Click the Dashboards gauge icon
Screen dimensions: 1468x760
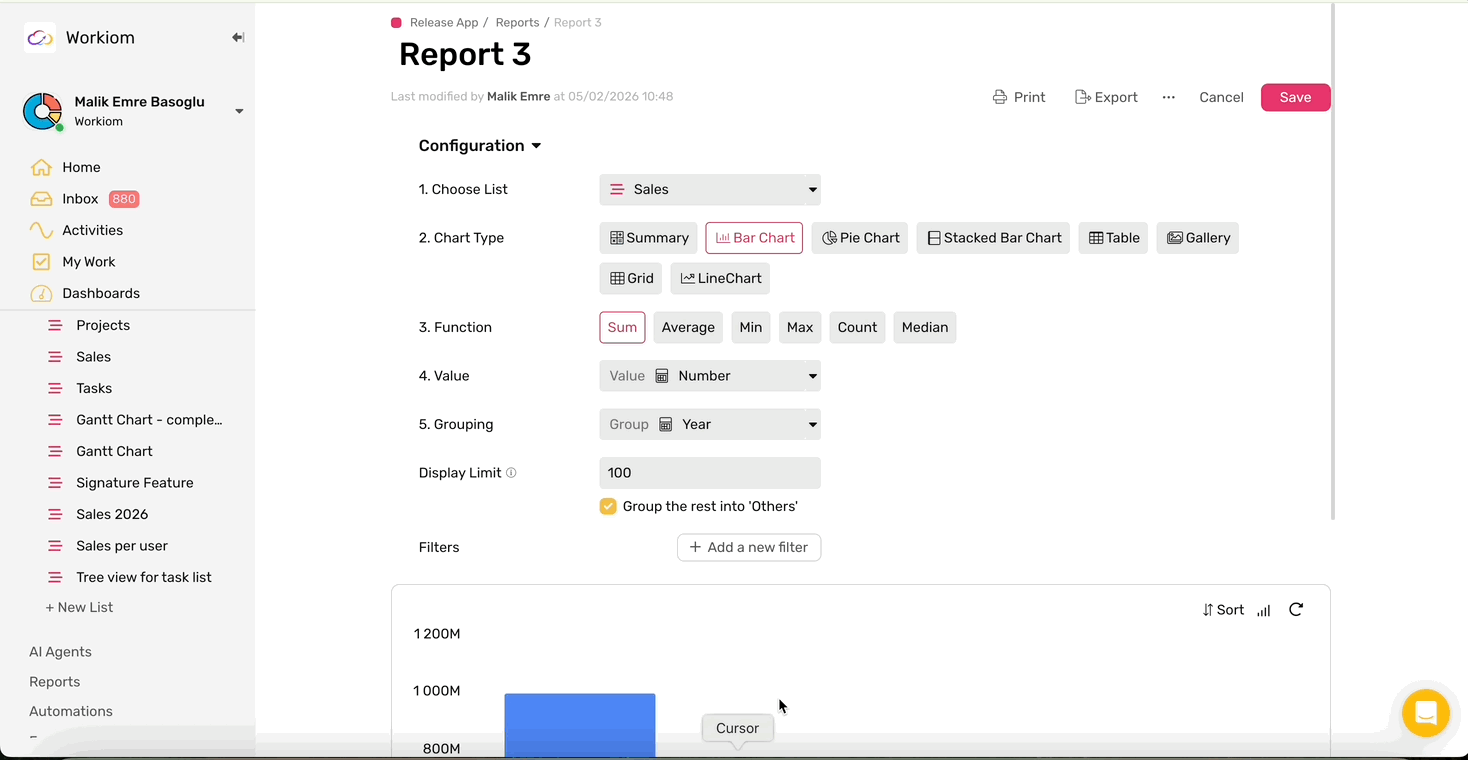[41, 293]
